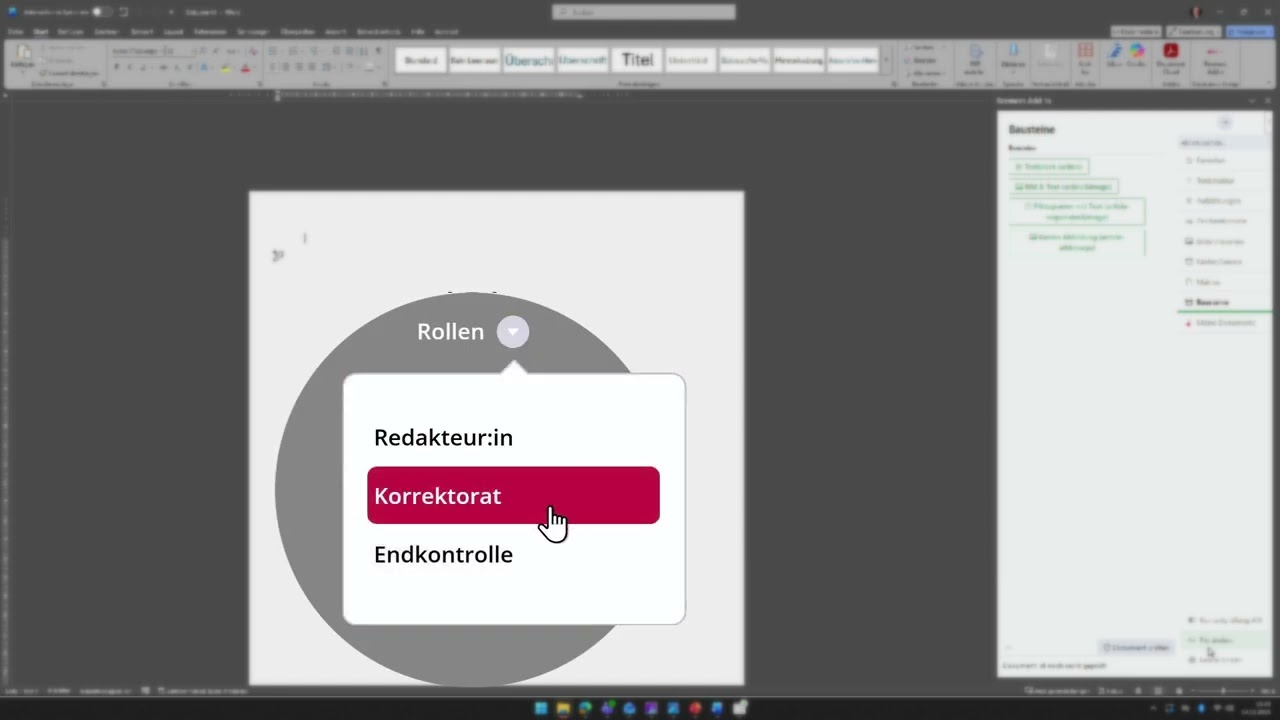
Task: Apply the Titel style from the gallery
Action: pos(637,60)
